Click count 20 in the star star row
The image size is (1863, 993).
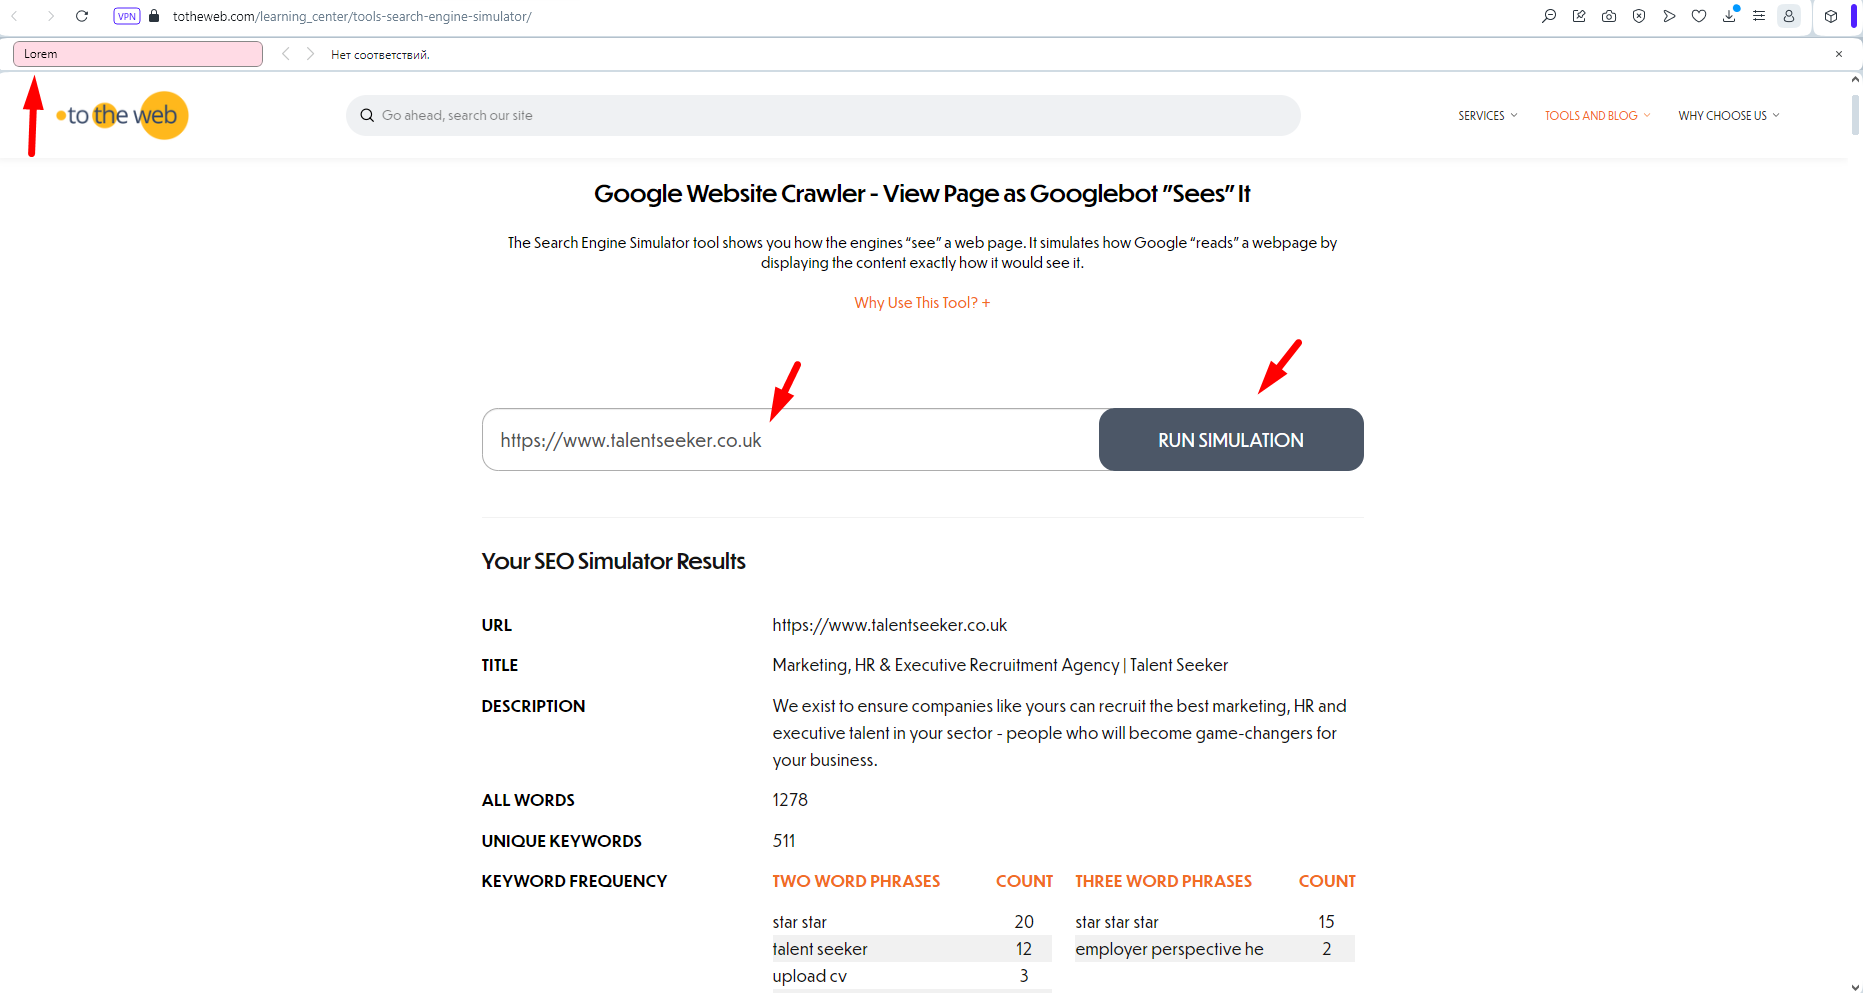click(x=1024, y=922)
